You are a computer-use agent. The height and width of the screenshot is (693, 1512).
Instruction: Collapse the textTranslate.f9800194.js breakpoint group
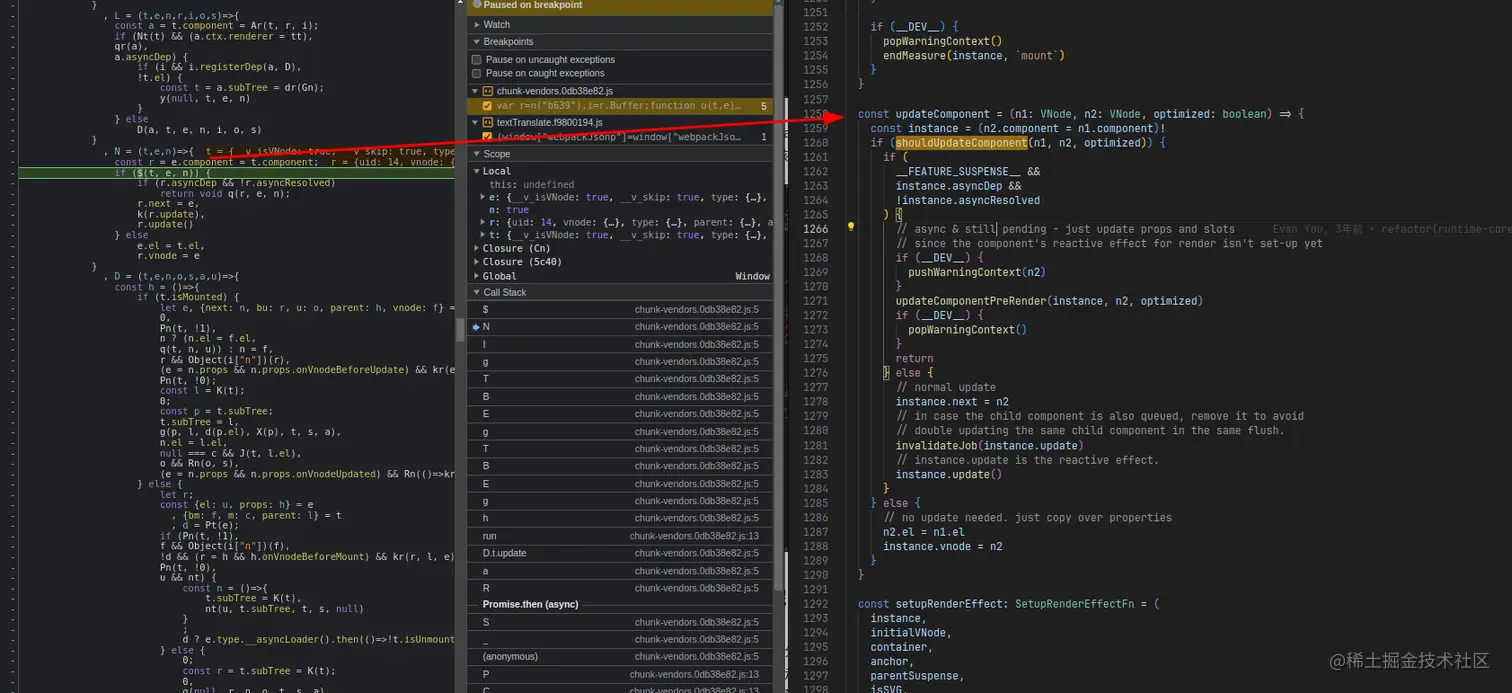(475, 122)
